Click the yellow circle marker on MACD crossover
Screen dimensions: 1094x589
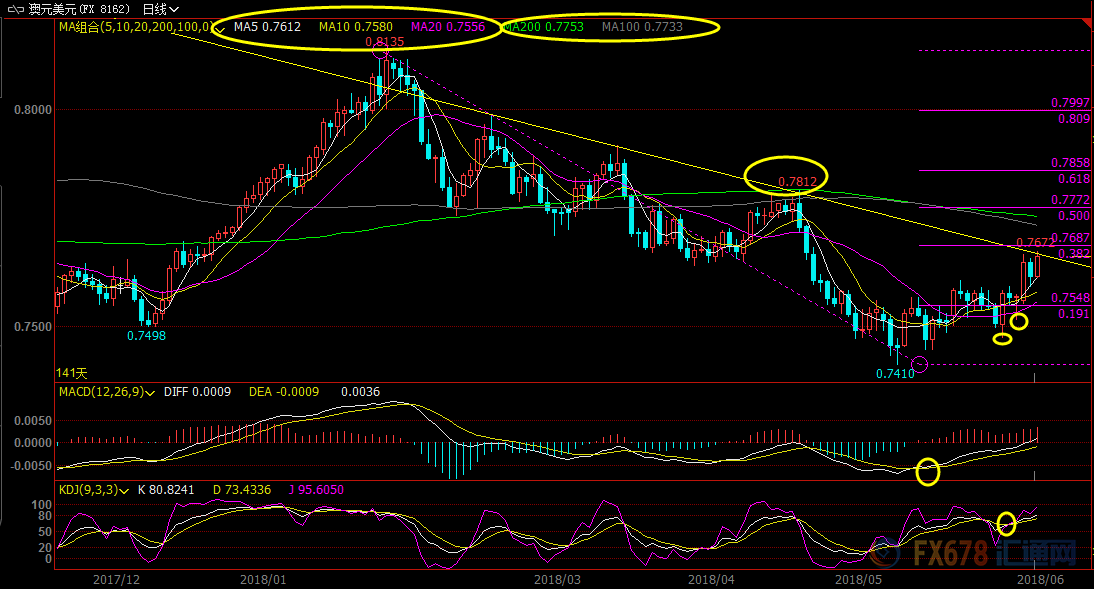[x=928, y=471]
